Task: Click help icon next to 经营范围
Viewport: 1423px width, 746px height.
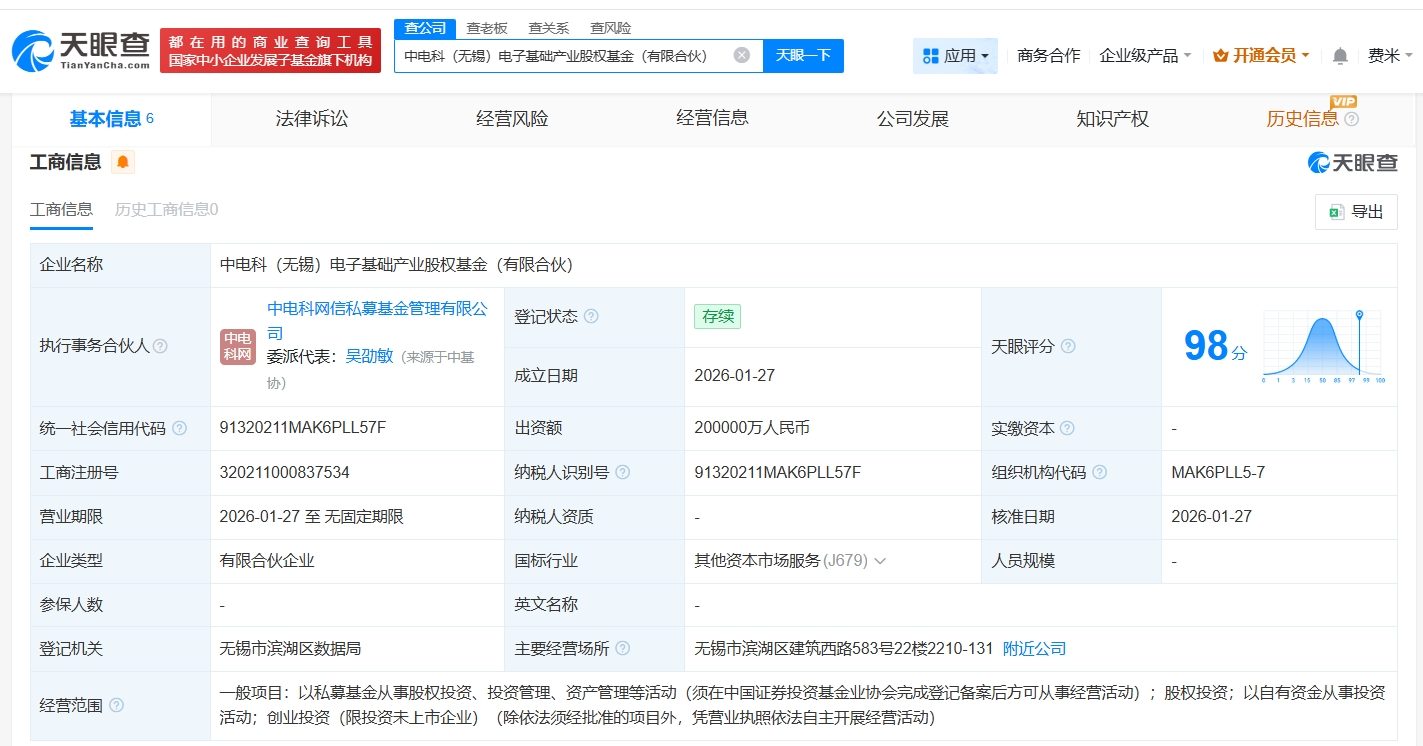Action: click(117, 705)
